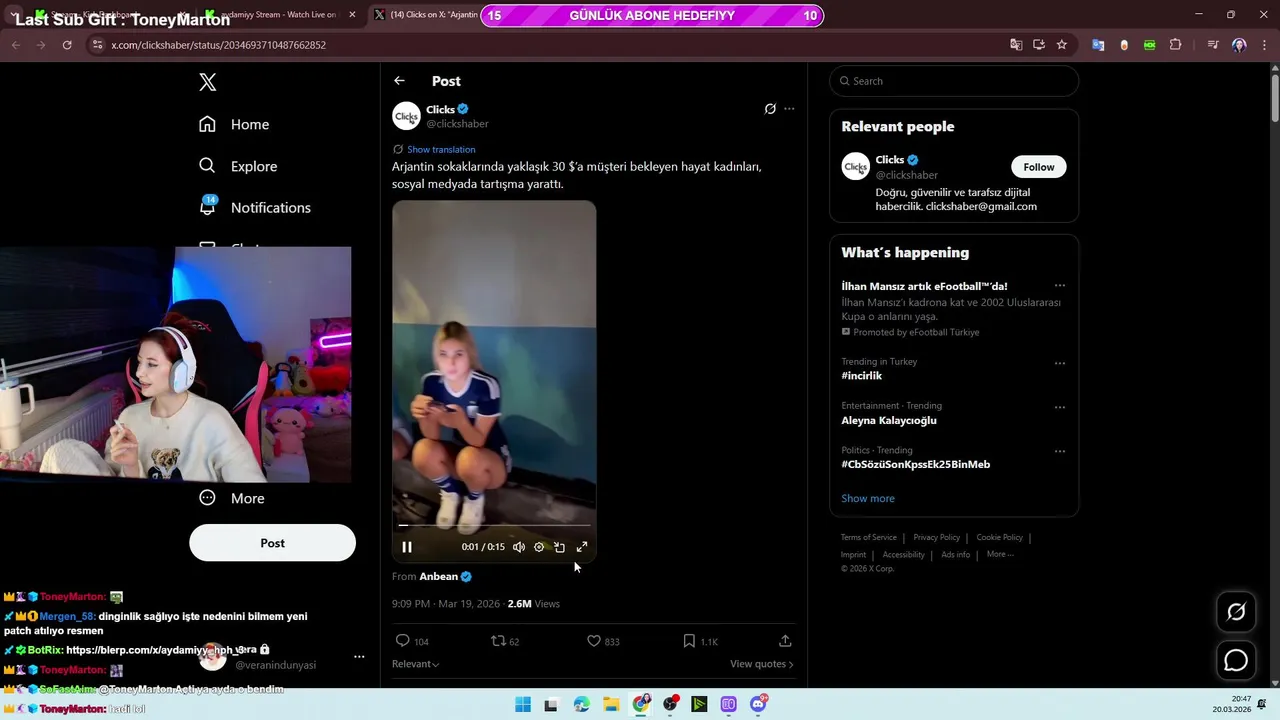Open the Accessibility footer link
Image resolution: width=1280 pixels, height=720 pixels.
904,555
